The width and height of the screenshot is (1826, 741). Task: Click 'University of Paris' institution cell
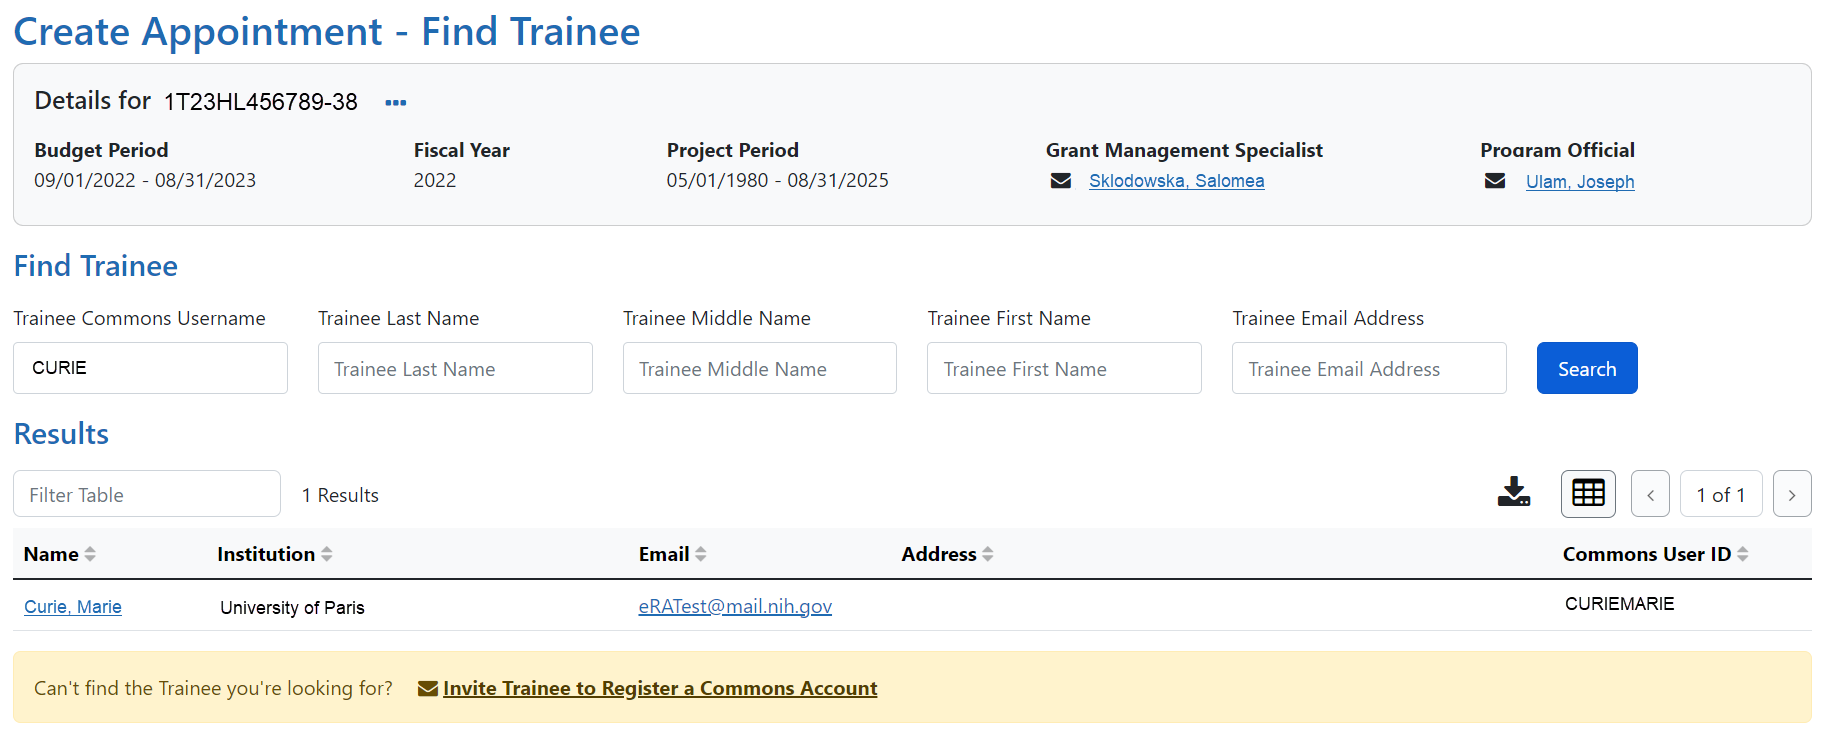292,608
